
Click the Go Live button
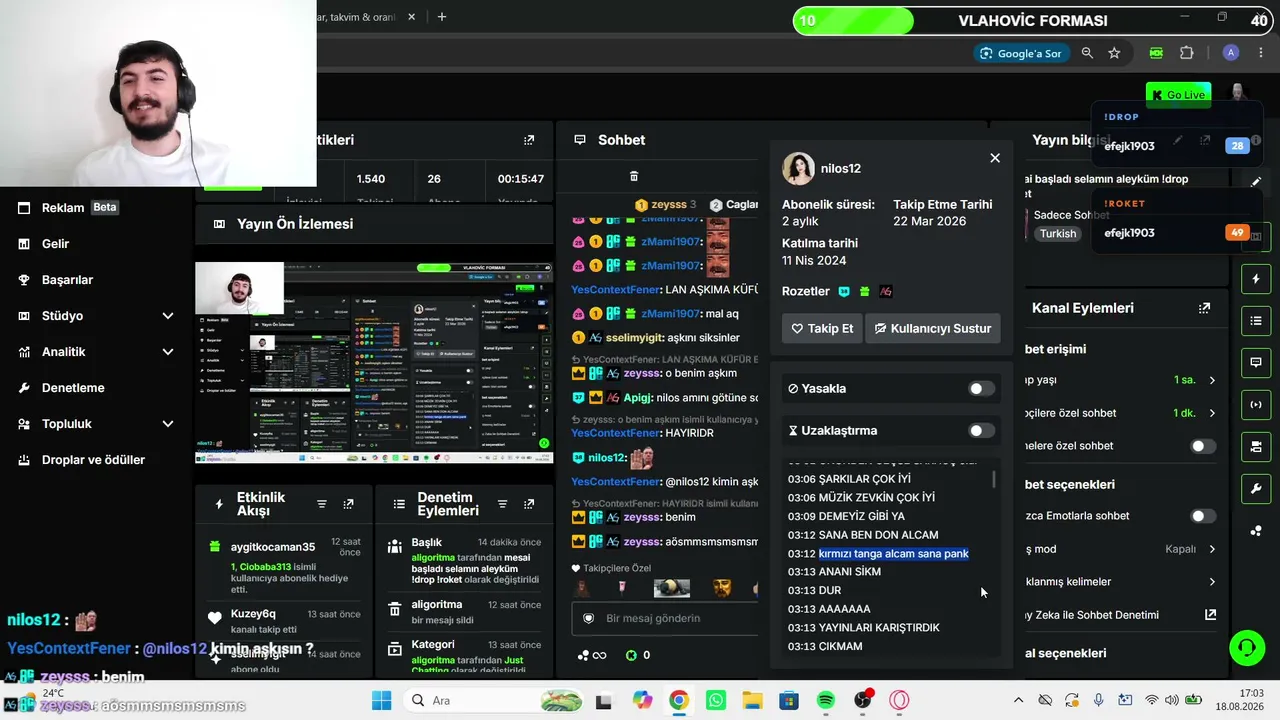coord(1178,95)
